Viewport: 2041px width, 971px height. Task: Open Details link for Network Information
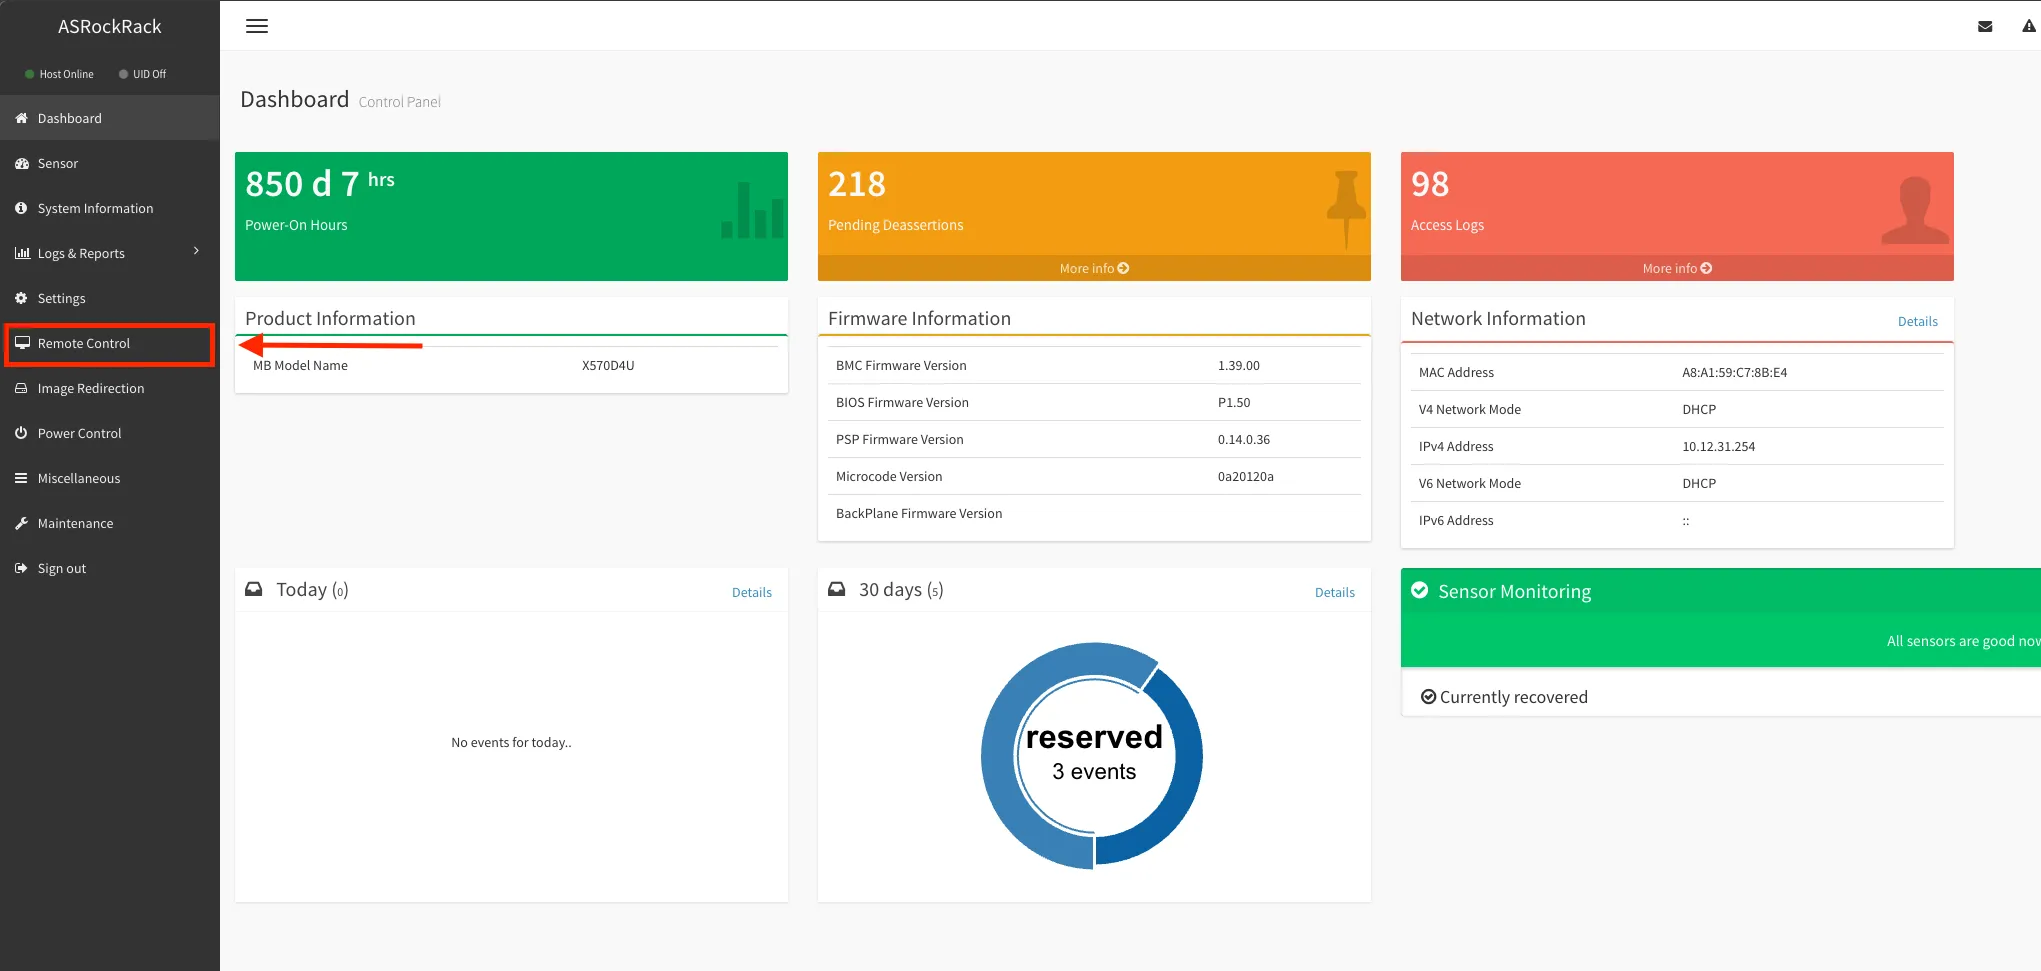1917,321
